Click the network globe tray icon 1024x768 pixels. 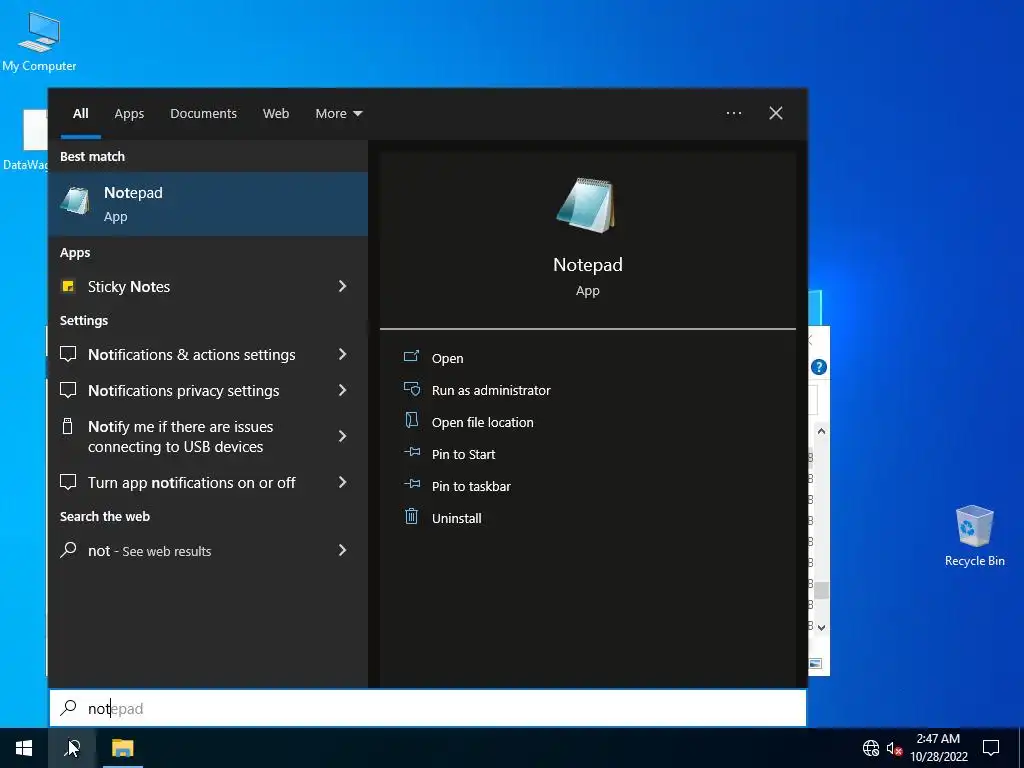[871, 748]
